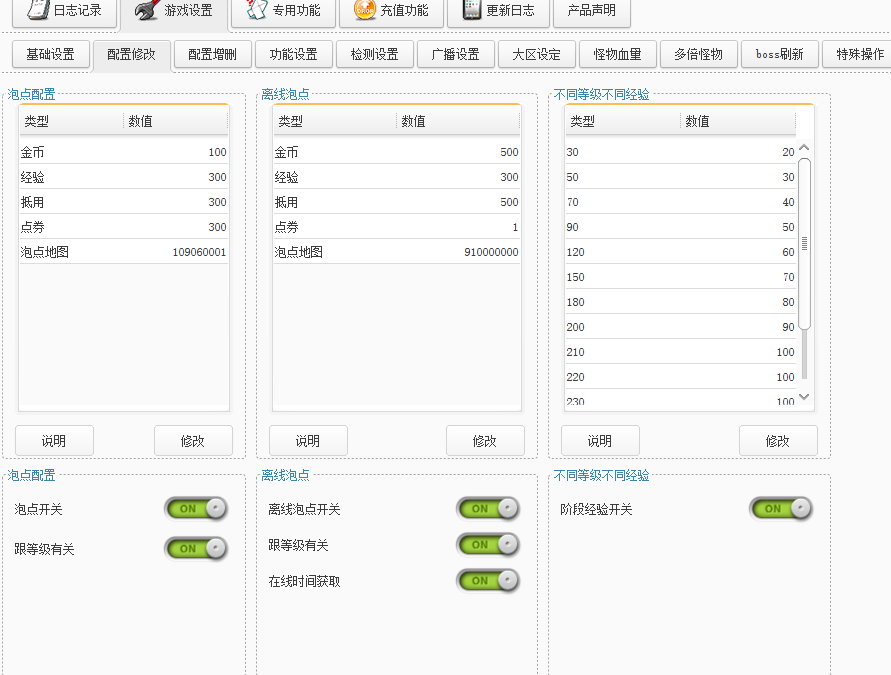The width and height of the screenshot is (891, 675).
Task: Switch to the 广播设置 sub-tab
Action: (455, 55)
